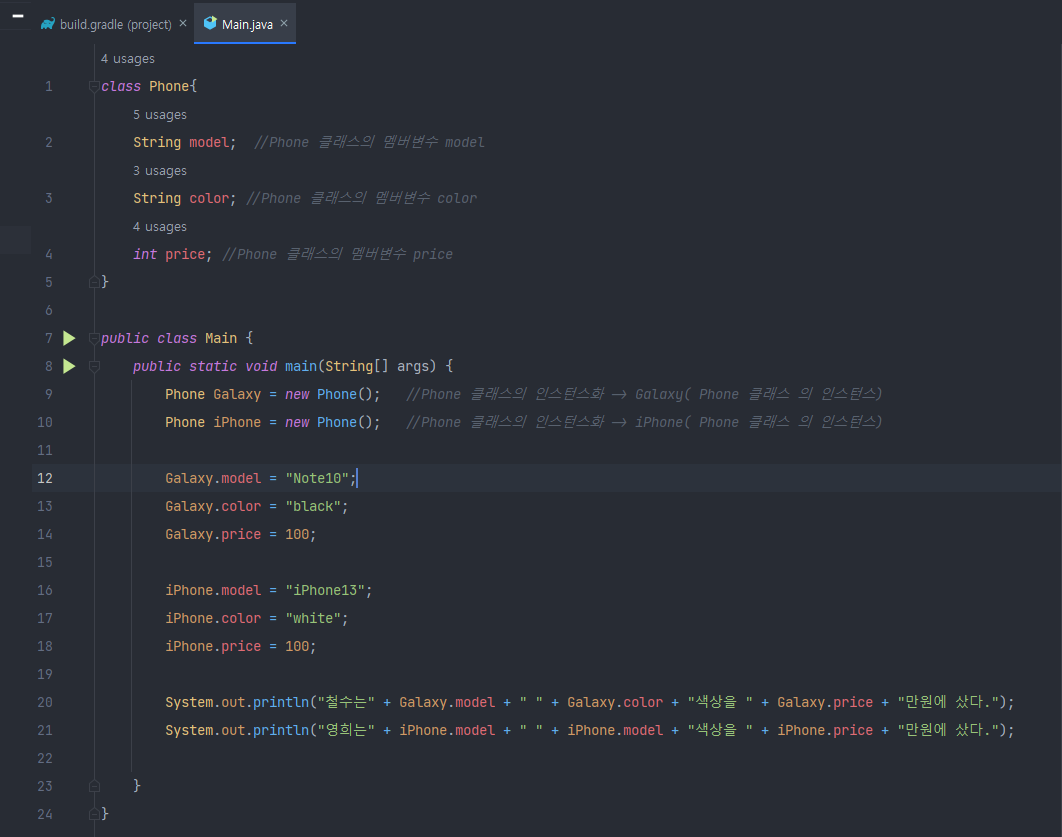Click the Gradle elephant icon on build.gradle tab
Viewport: 1062px width, 837px height.
pyautogui.click(x=47, y=24)
